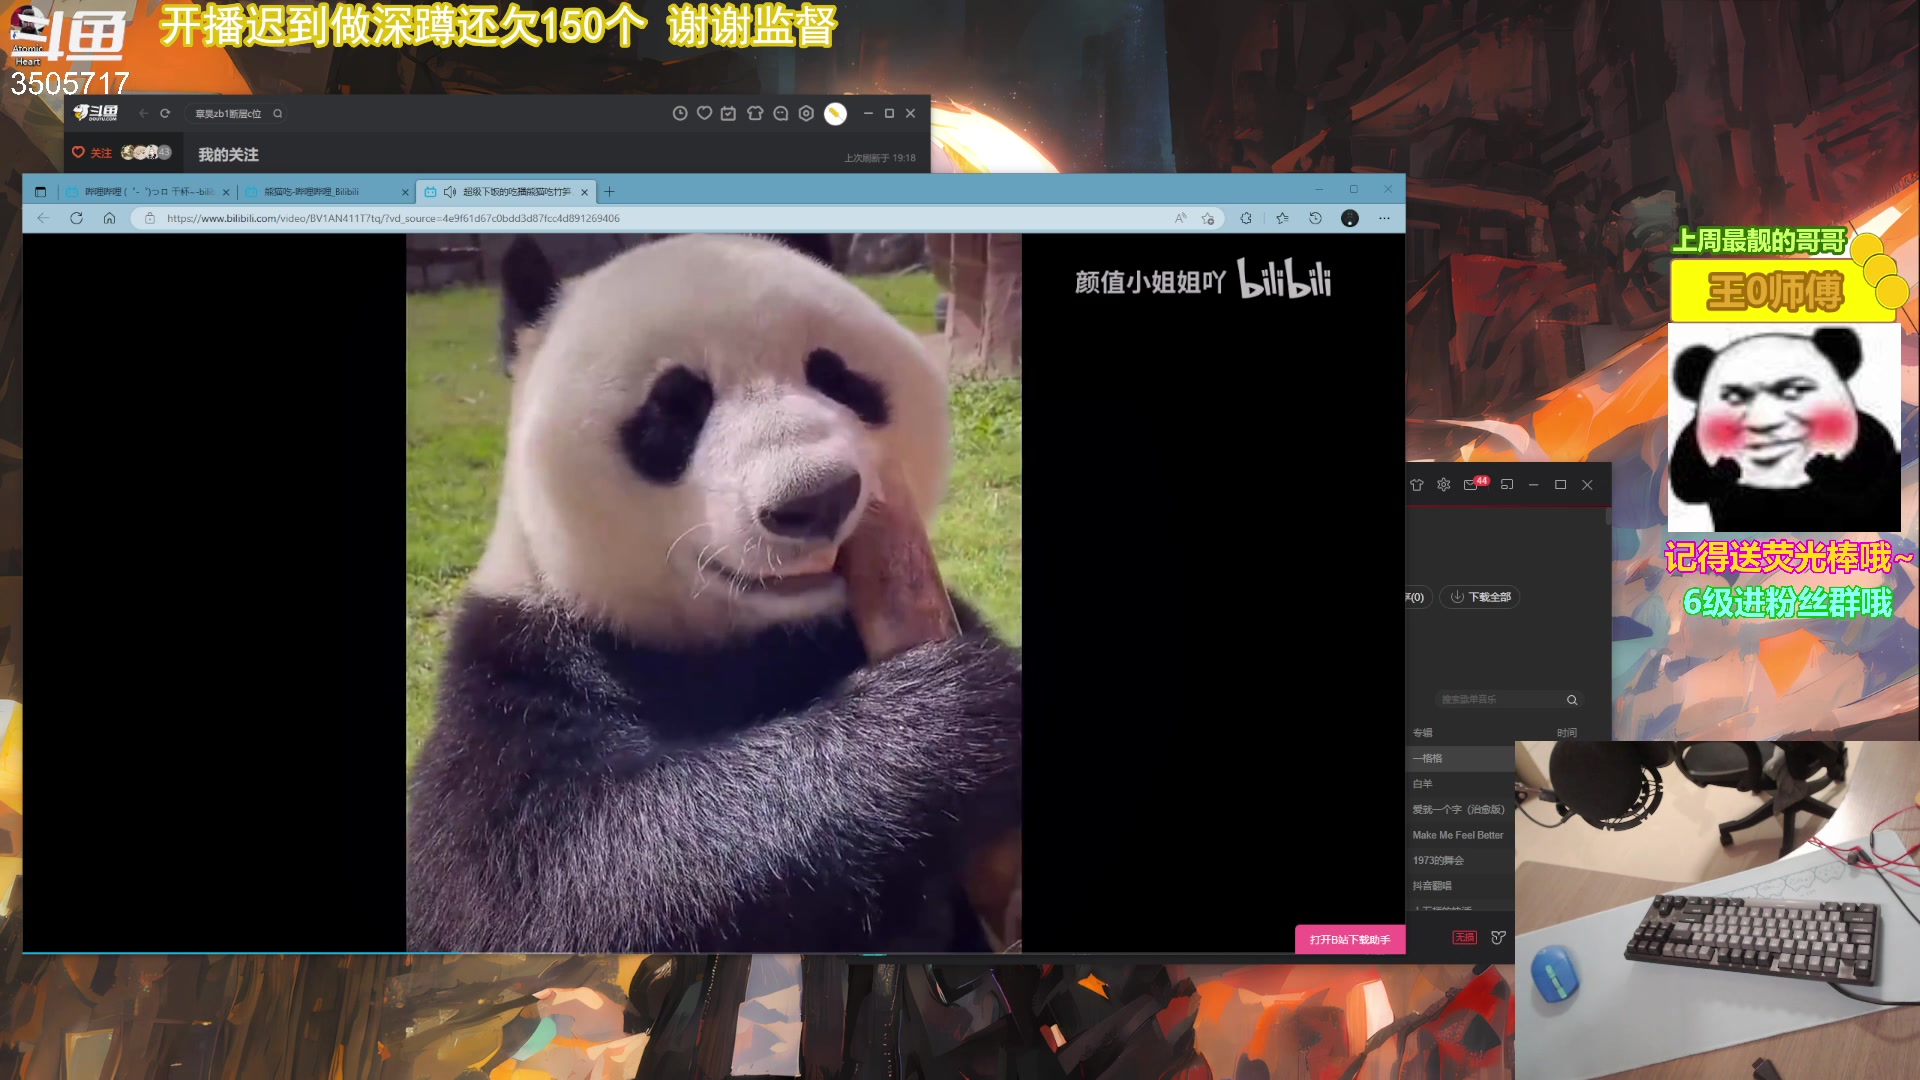
Task: Click the 下载全部 download button
Action: 1479,597
